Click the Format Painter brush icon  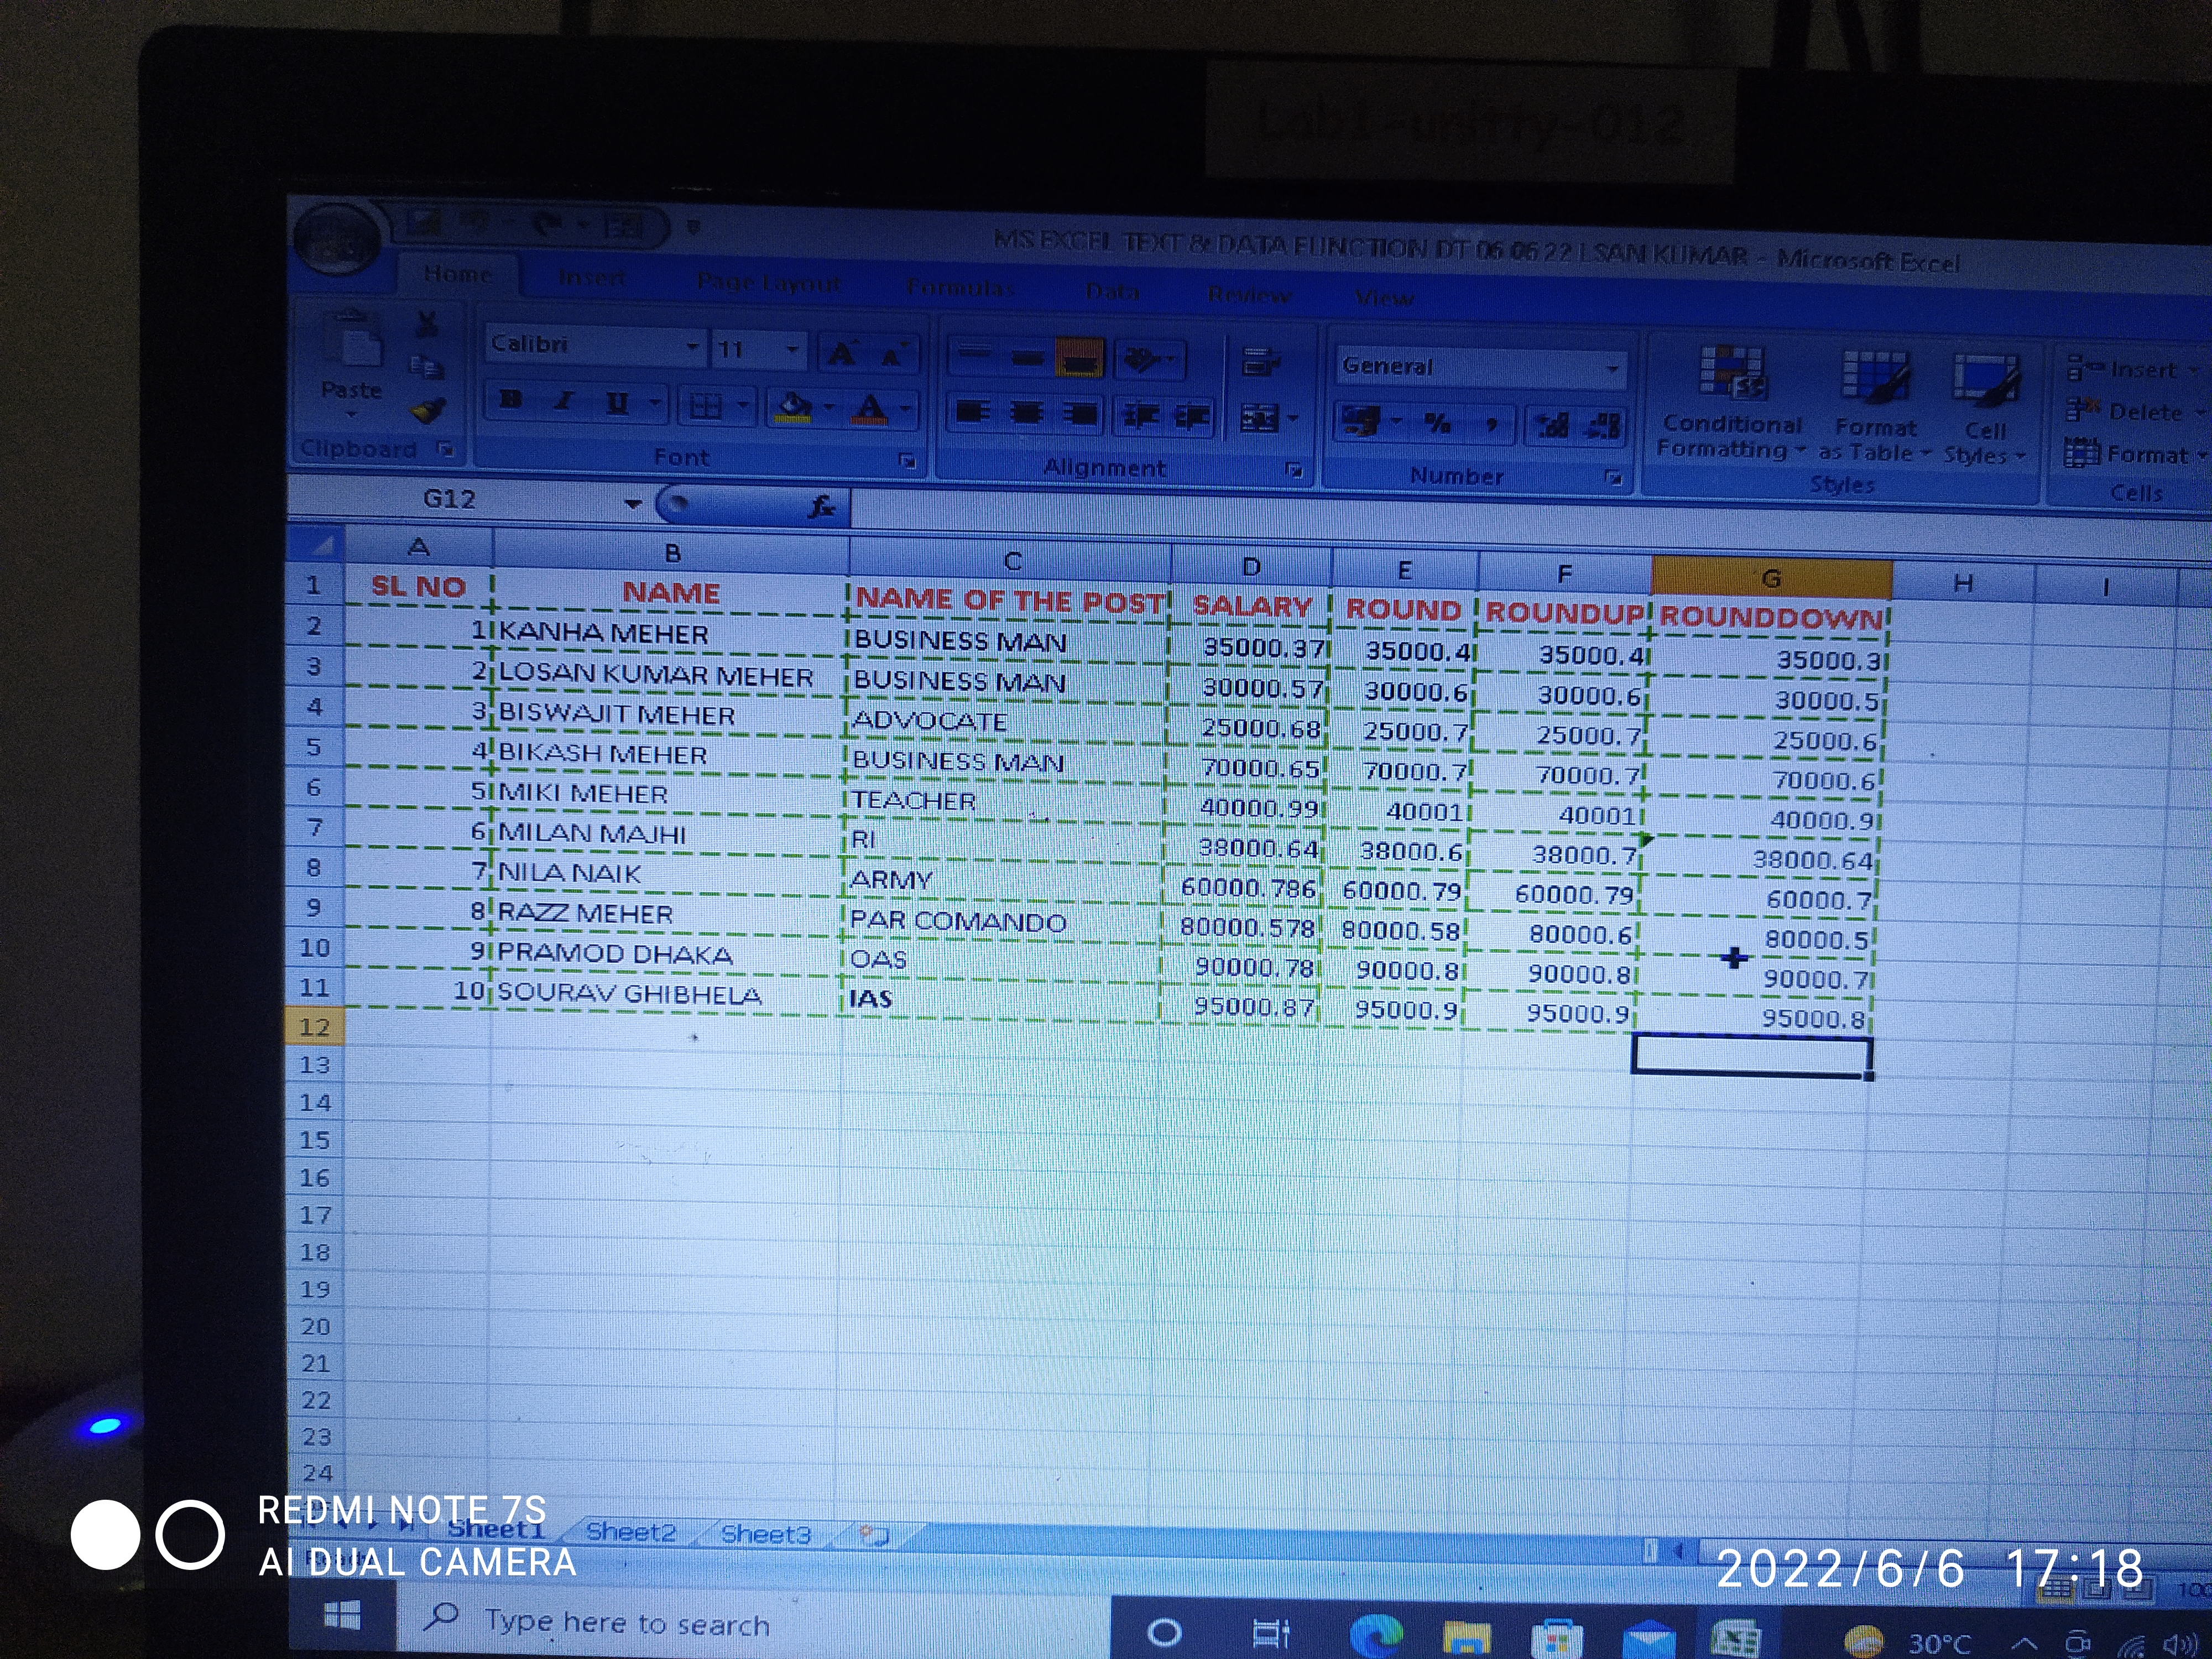[428, 411]
